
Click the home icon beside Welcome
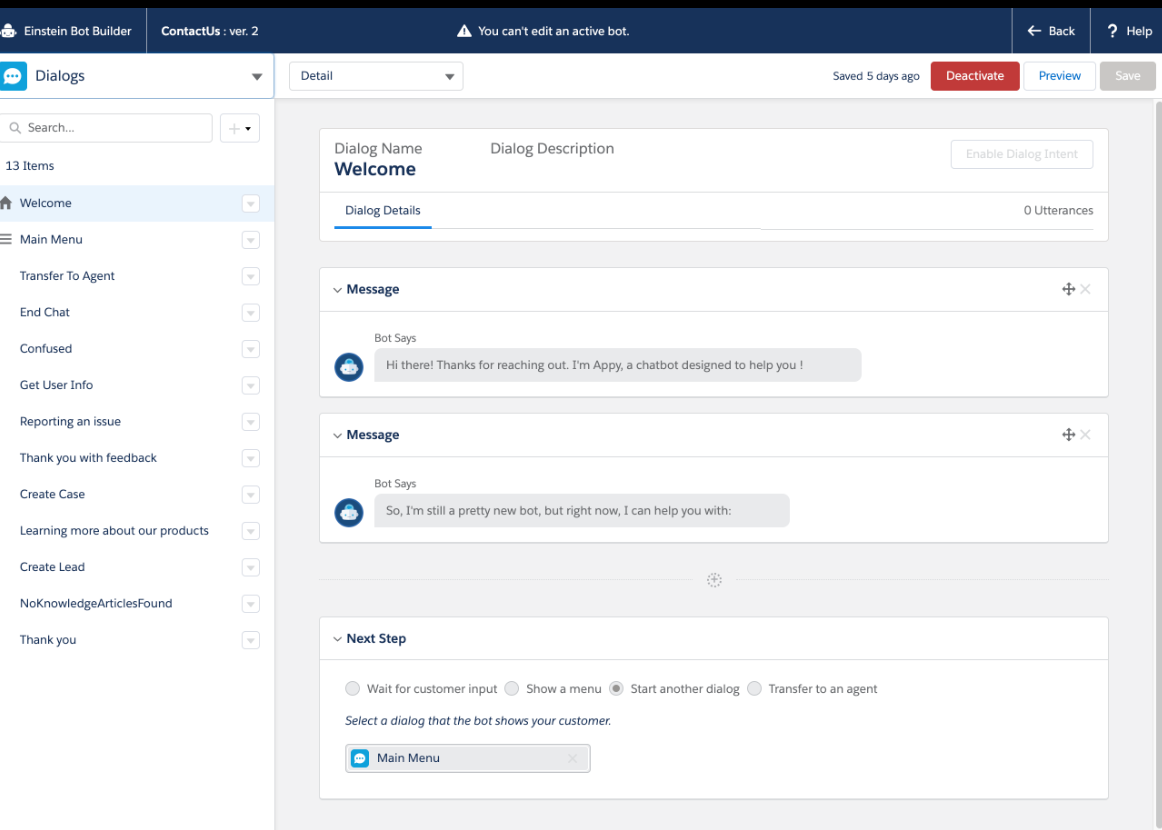[6, 202]
